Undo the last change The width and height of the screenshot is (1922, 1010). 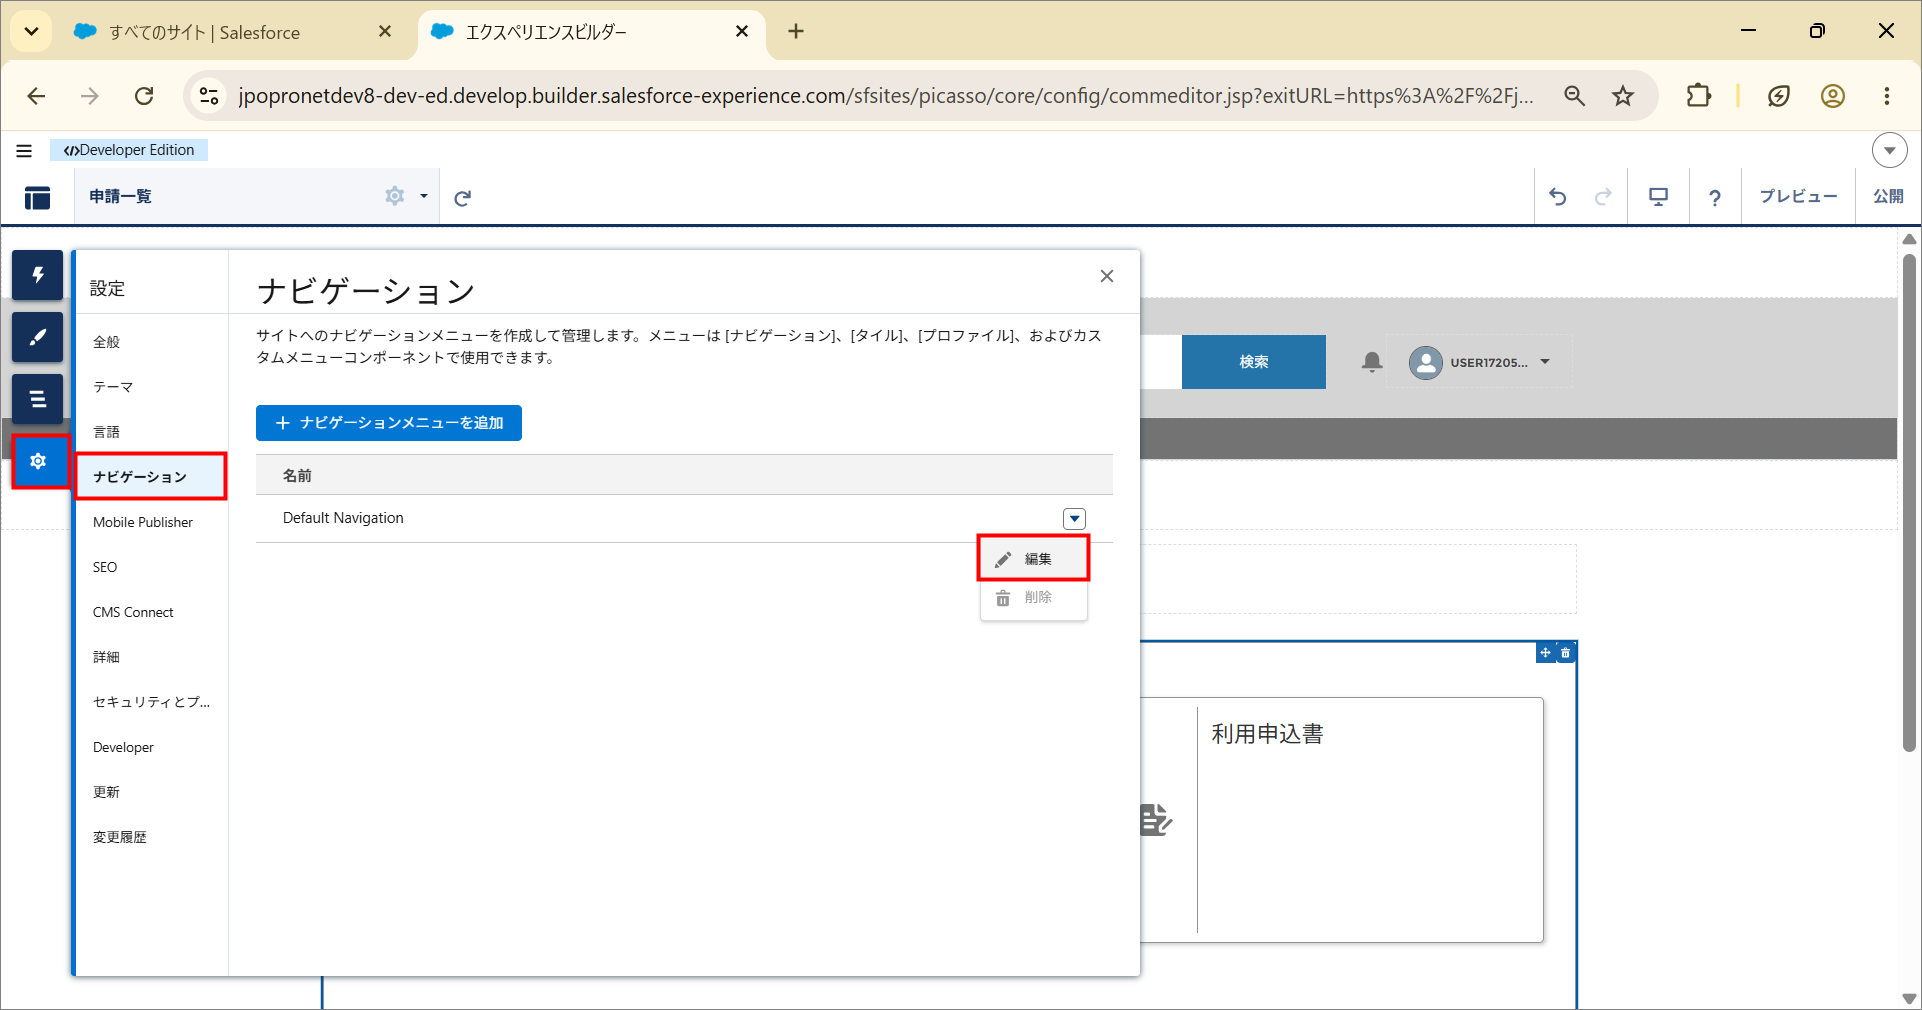tap(1558, 197)
